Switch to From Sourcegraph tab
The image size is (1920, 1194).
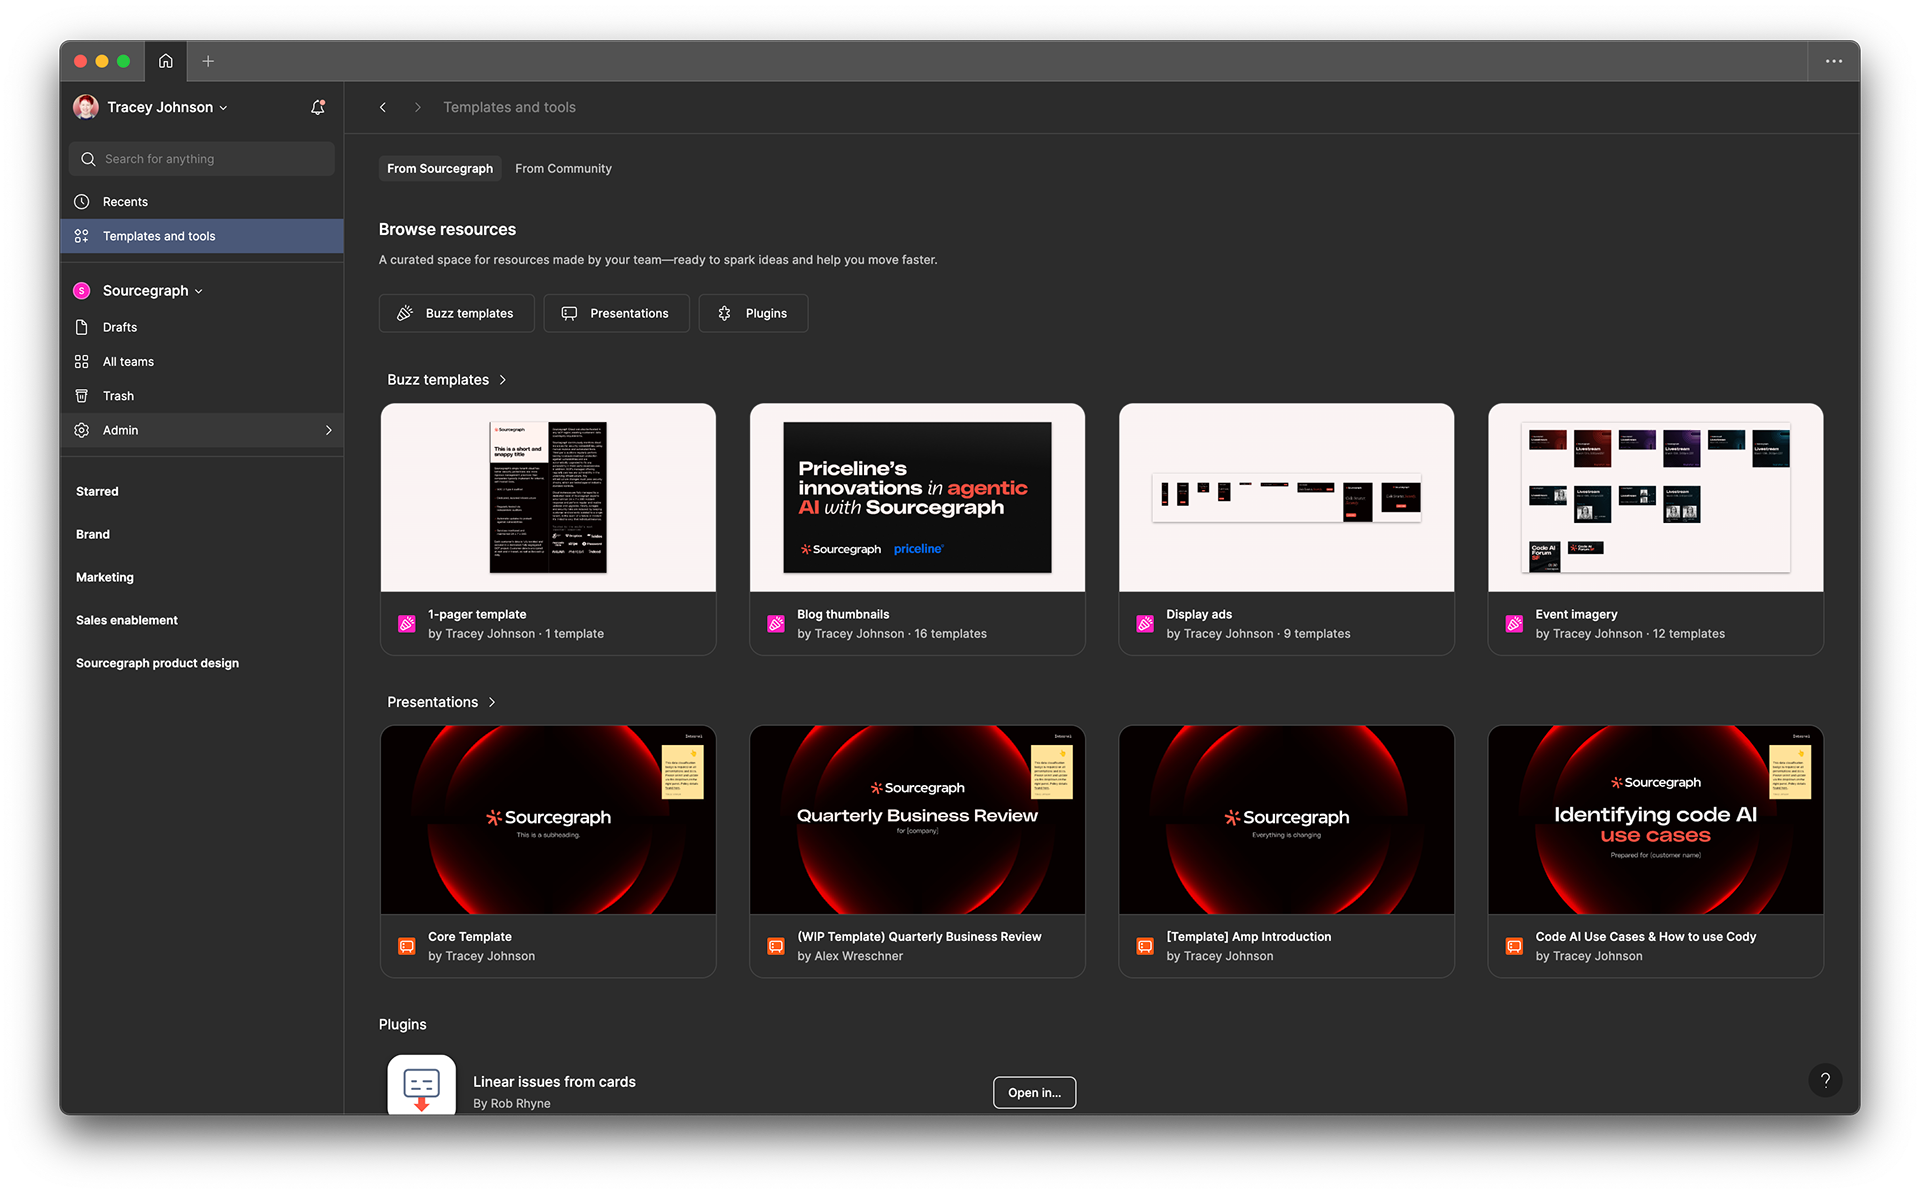pyautogui.click(x=440, y=168)
